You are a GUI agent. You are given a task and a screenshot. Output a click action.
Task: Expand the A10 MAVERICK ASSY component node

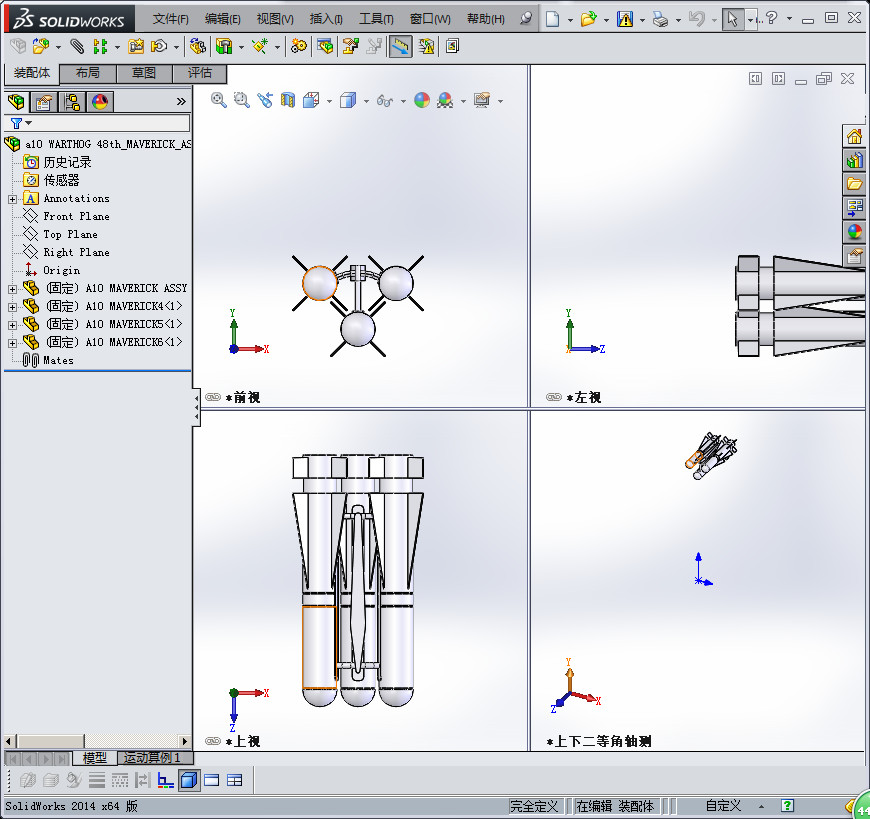pyautogui.click(x=12, y=289)
